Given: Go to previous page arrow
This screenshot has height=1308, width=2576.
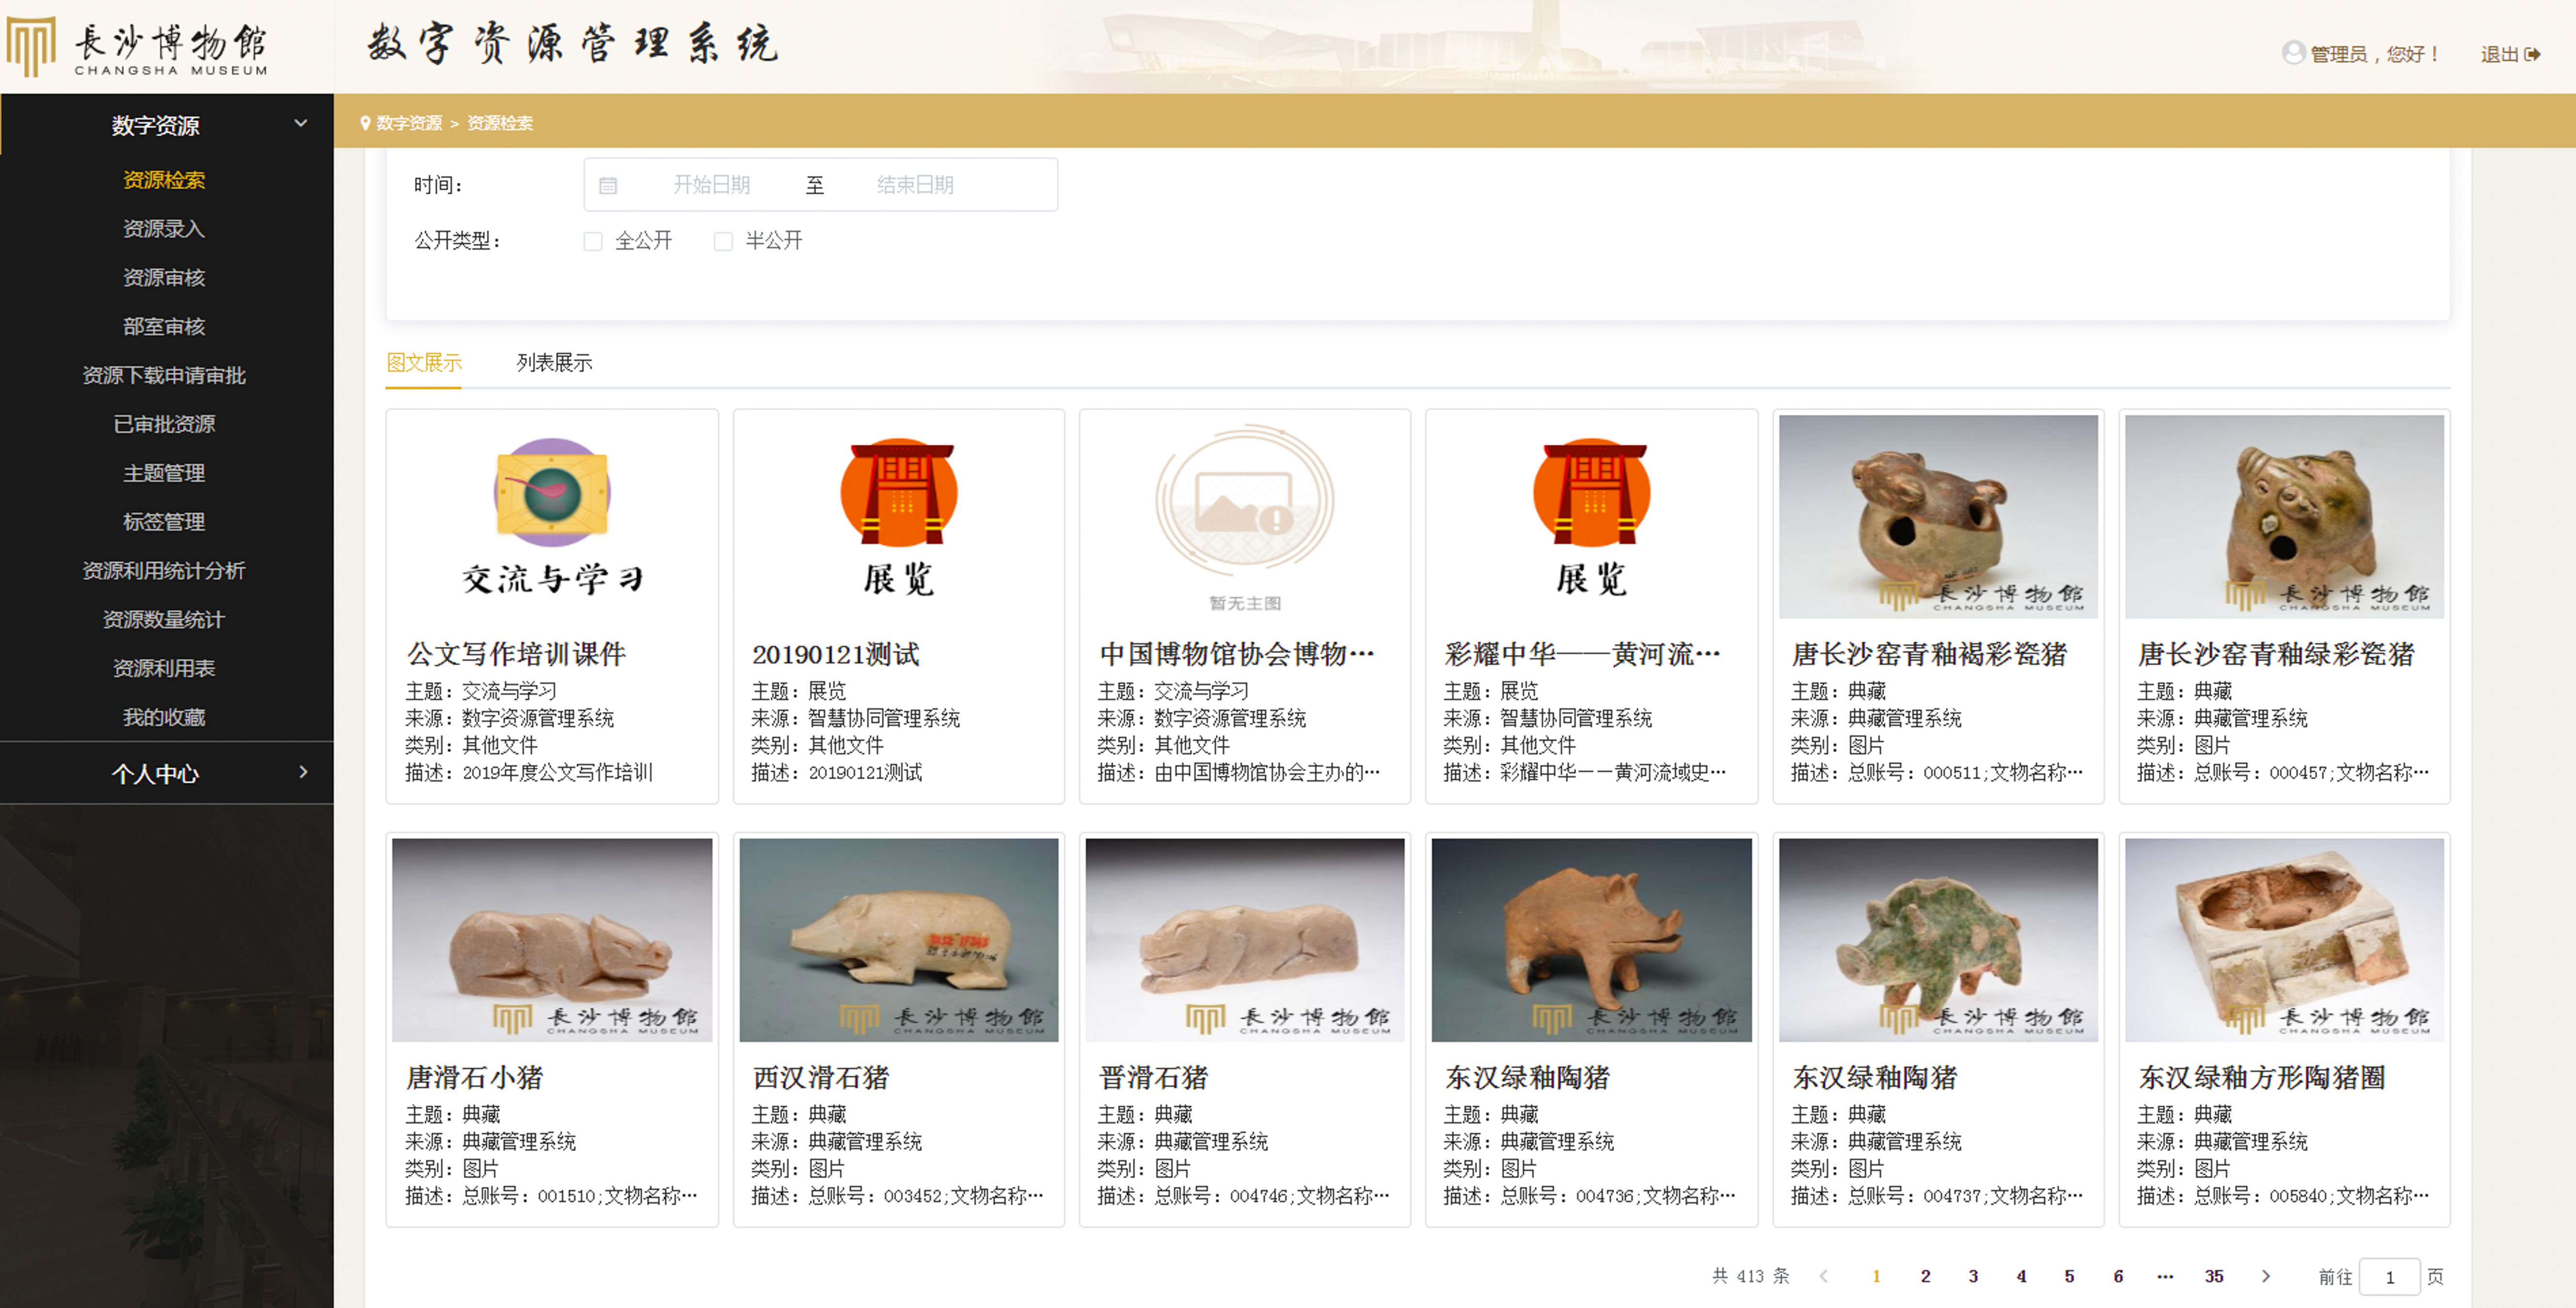Looking at the screenshot, I should 1824,1276.
